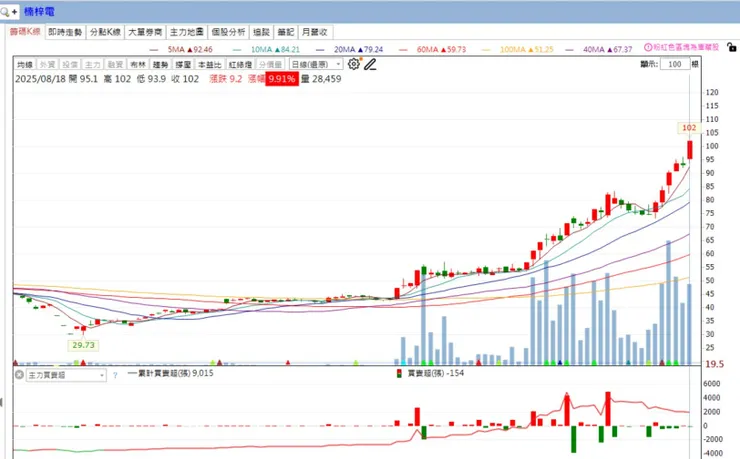The height and width of the screenshot is (459, 740).
Task: Click the red-green 買賣超 legend icon
Action: (399, 374)
